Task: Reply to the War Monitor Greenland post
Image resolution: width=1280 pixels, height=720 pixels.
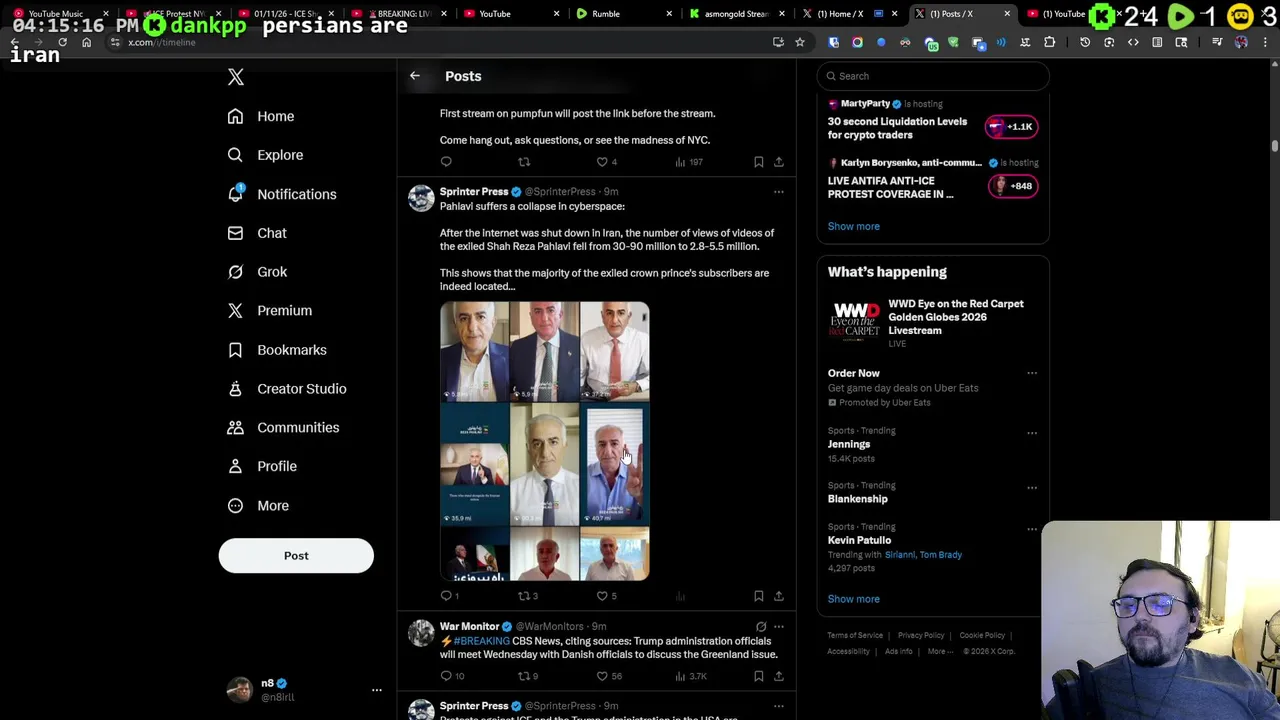Action: (452, 676)
